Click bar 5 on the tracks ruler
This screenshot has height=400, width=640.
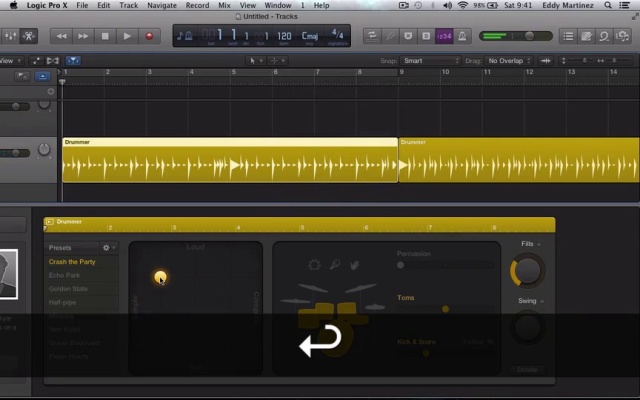pyautogui.click(x=233, y=72)
